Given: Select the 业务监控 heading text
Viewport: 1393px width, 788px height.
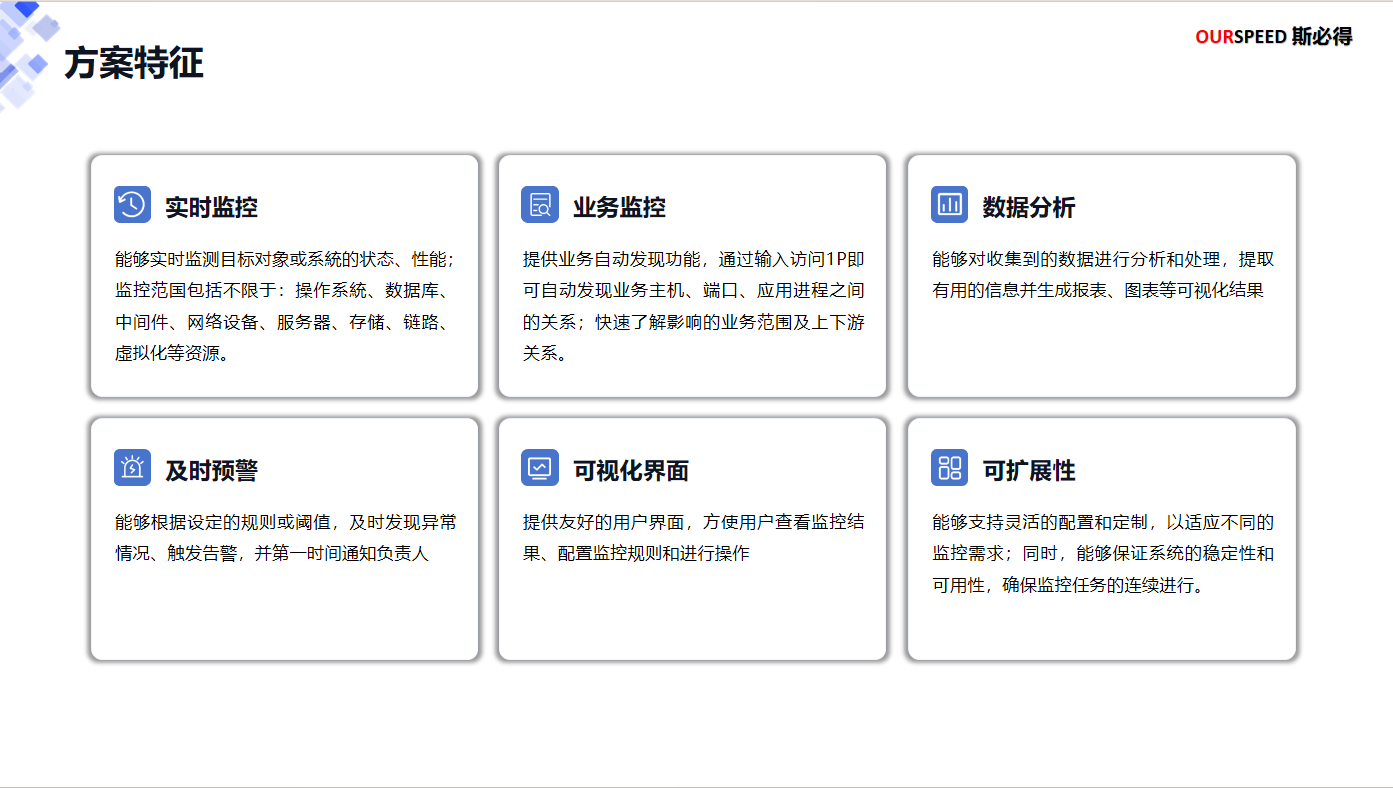Looking at the screenshot, I should pyautogui.click(x=619, y=208).
